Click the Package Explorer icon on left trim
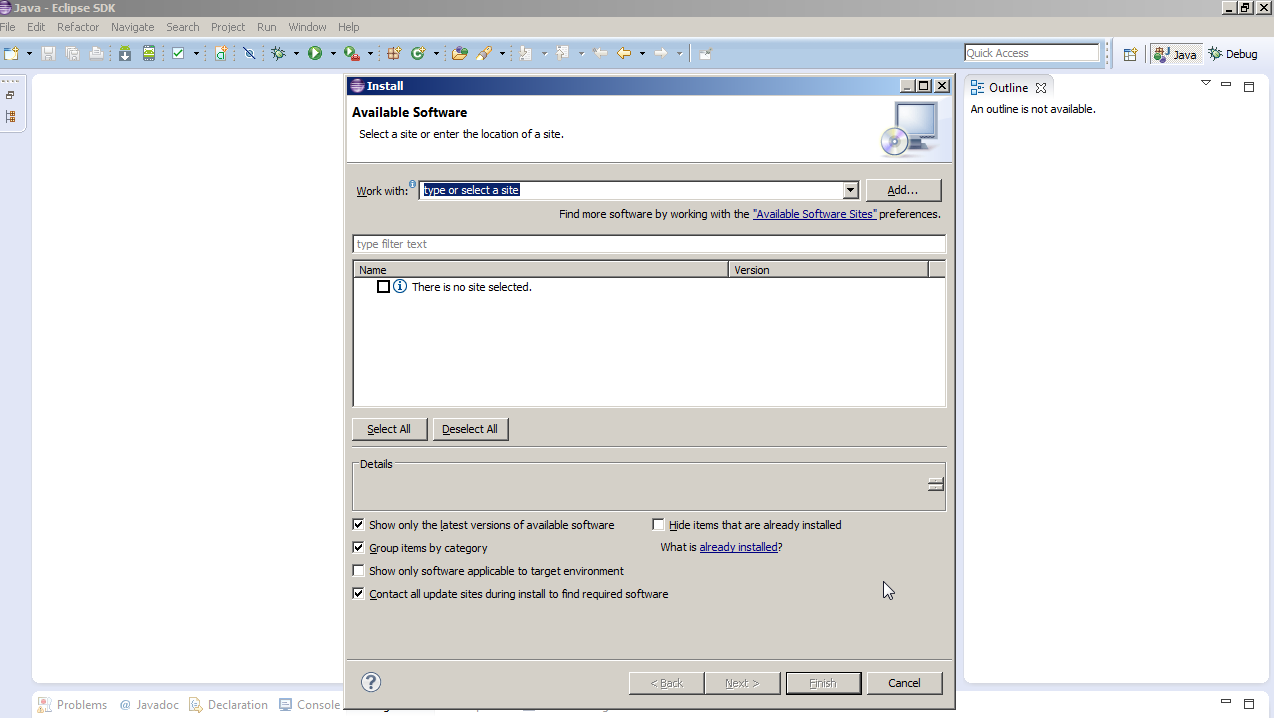Image resolution: width=1274 pixels, height=718 pixels. [10, 116]
